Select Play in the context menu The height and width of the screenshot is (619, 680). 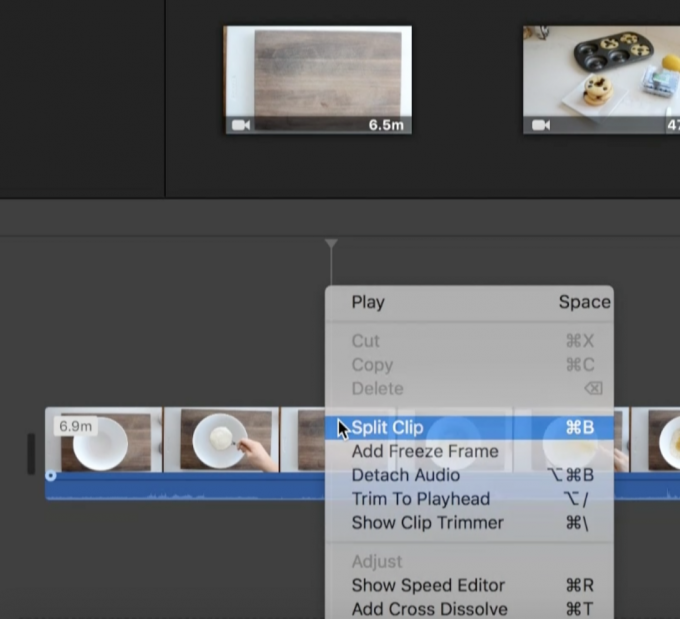pyautogui.click(x=469, y=302)
